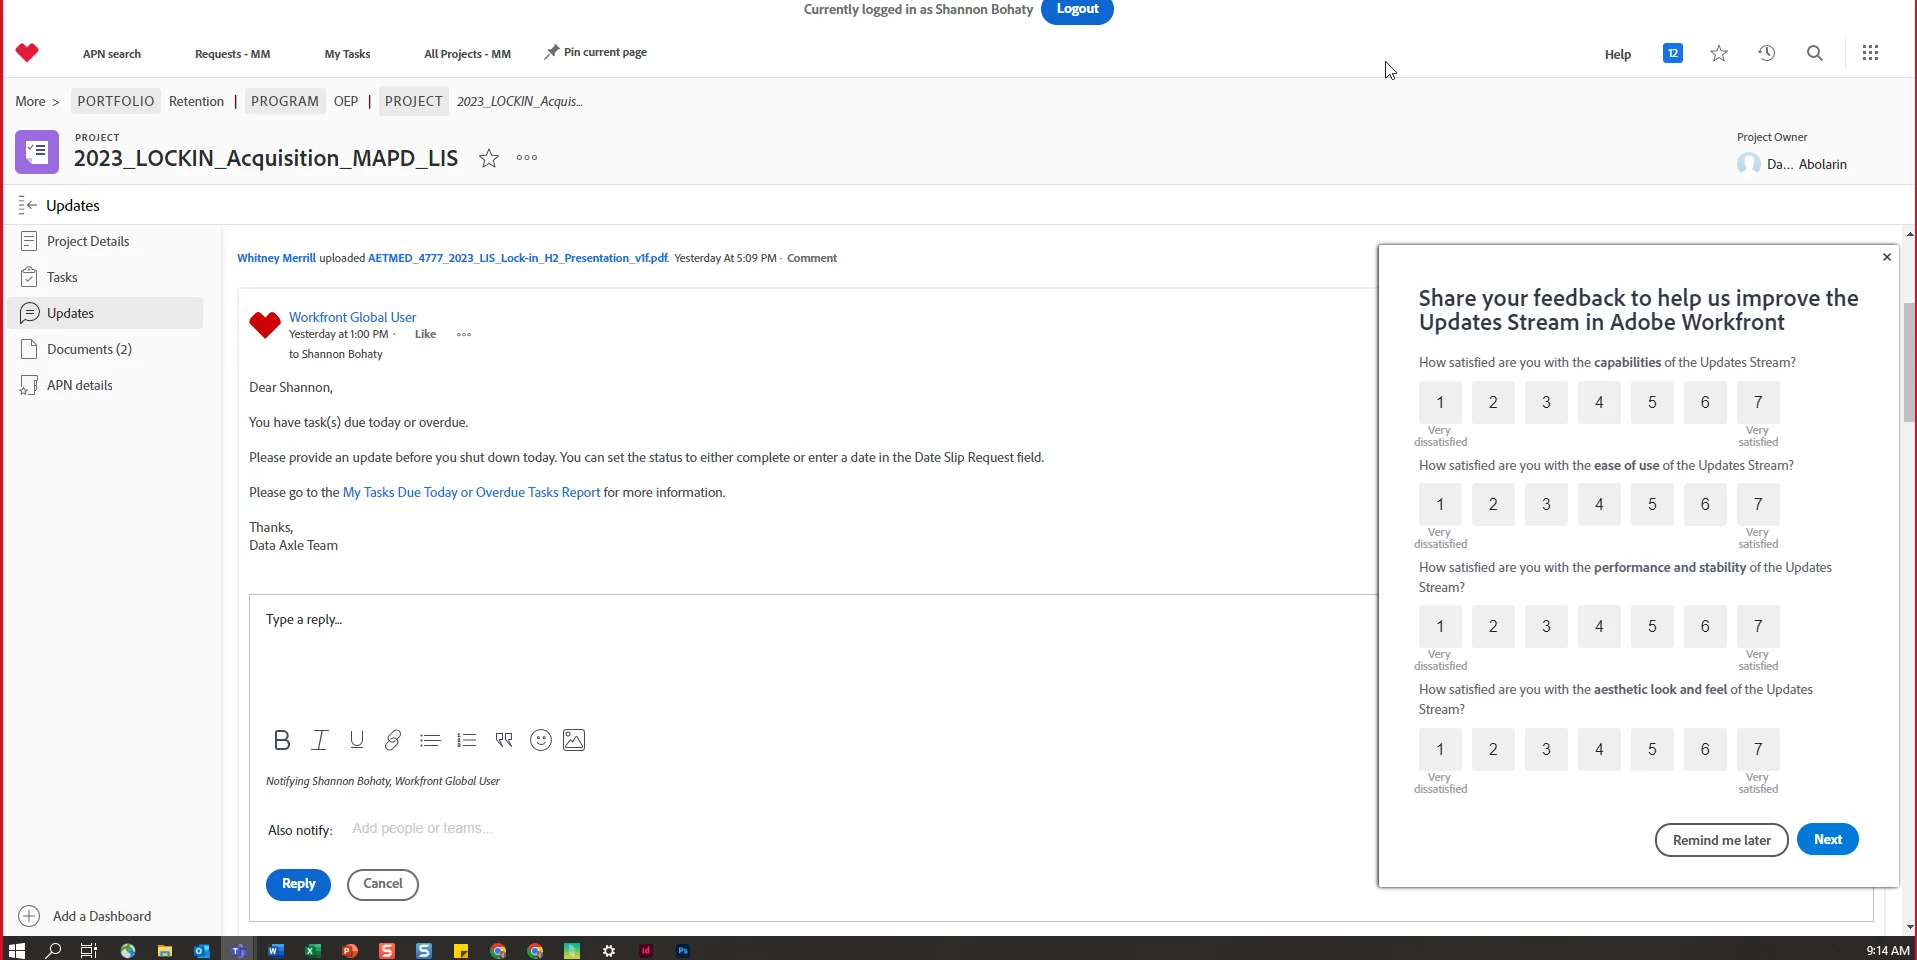The image size is (1917, 960).
Task: Rate capabilities satisfaction as 7
Action: tap(1758, 402)
